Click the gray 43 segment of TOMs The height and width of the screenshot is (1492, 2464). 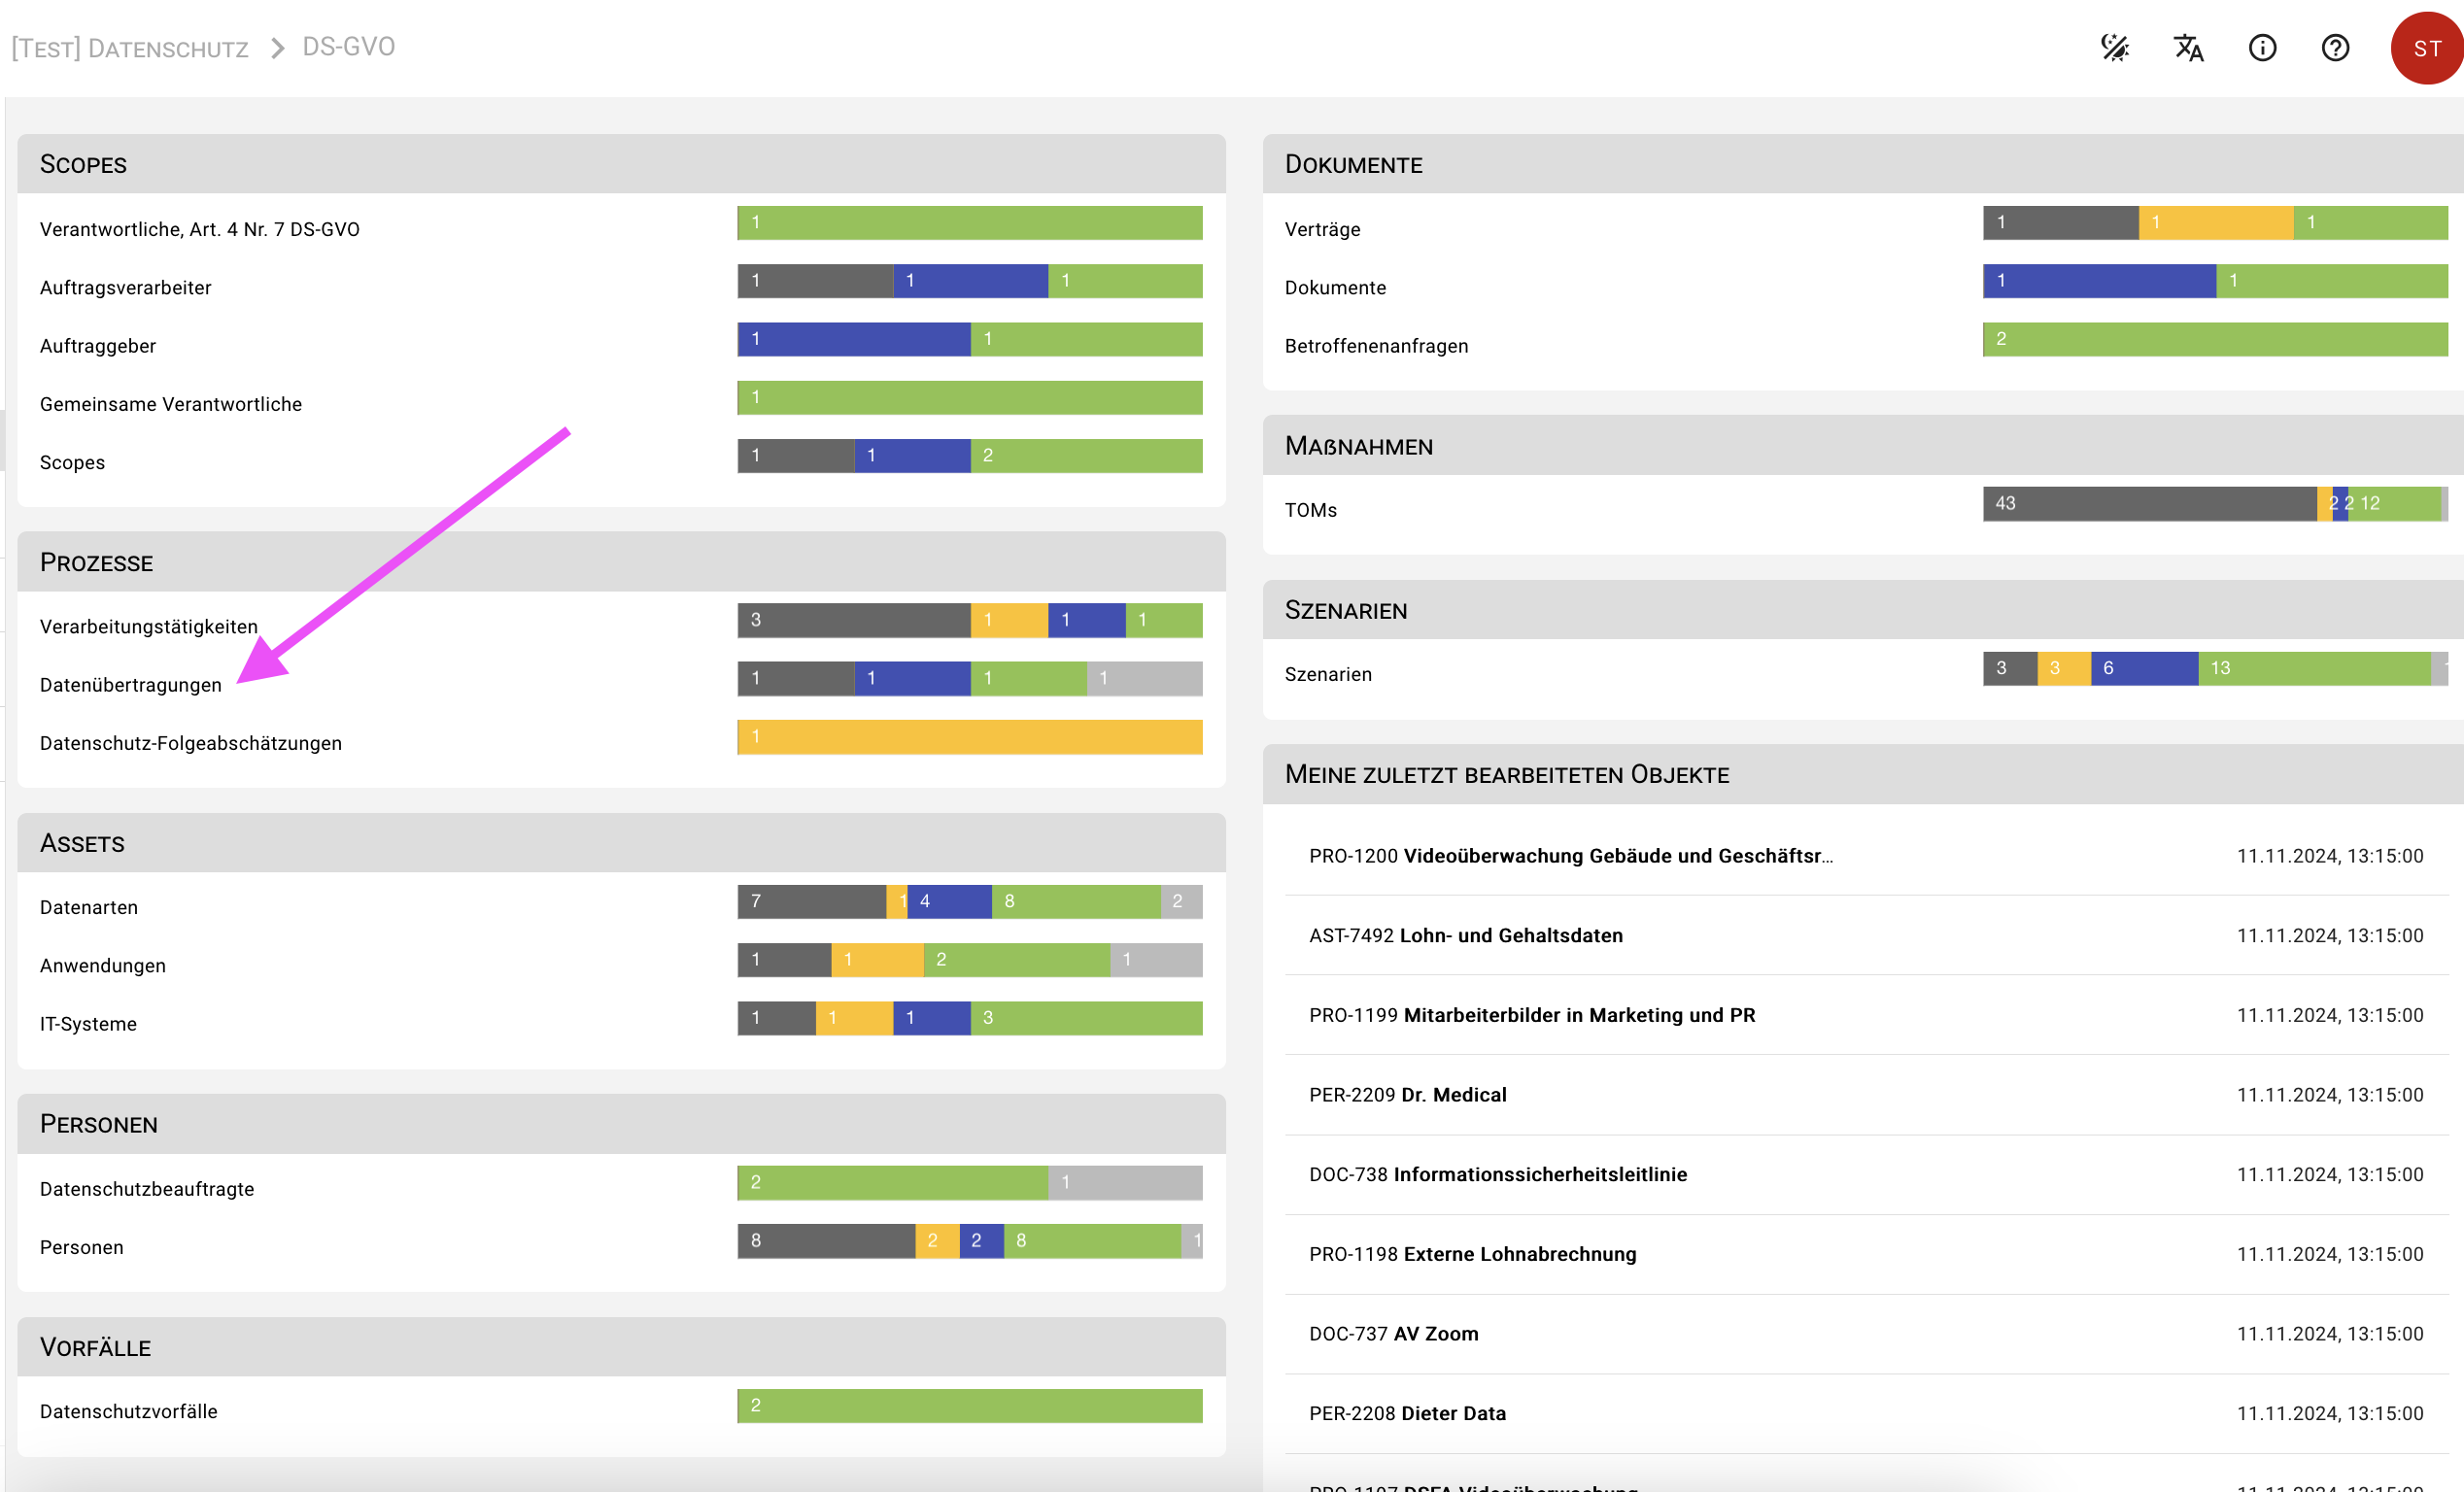(x=2148, y=503)
